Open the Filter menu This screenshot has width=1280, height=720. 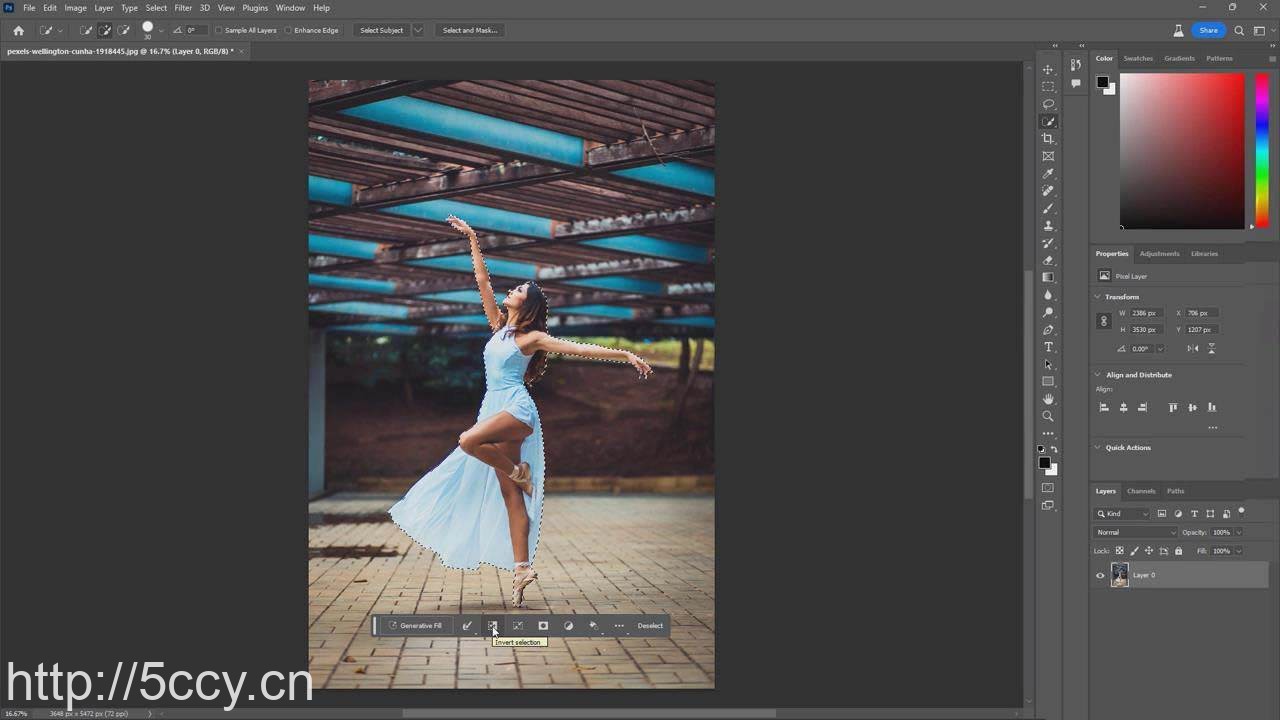click(183, 8)
